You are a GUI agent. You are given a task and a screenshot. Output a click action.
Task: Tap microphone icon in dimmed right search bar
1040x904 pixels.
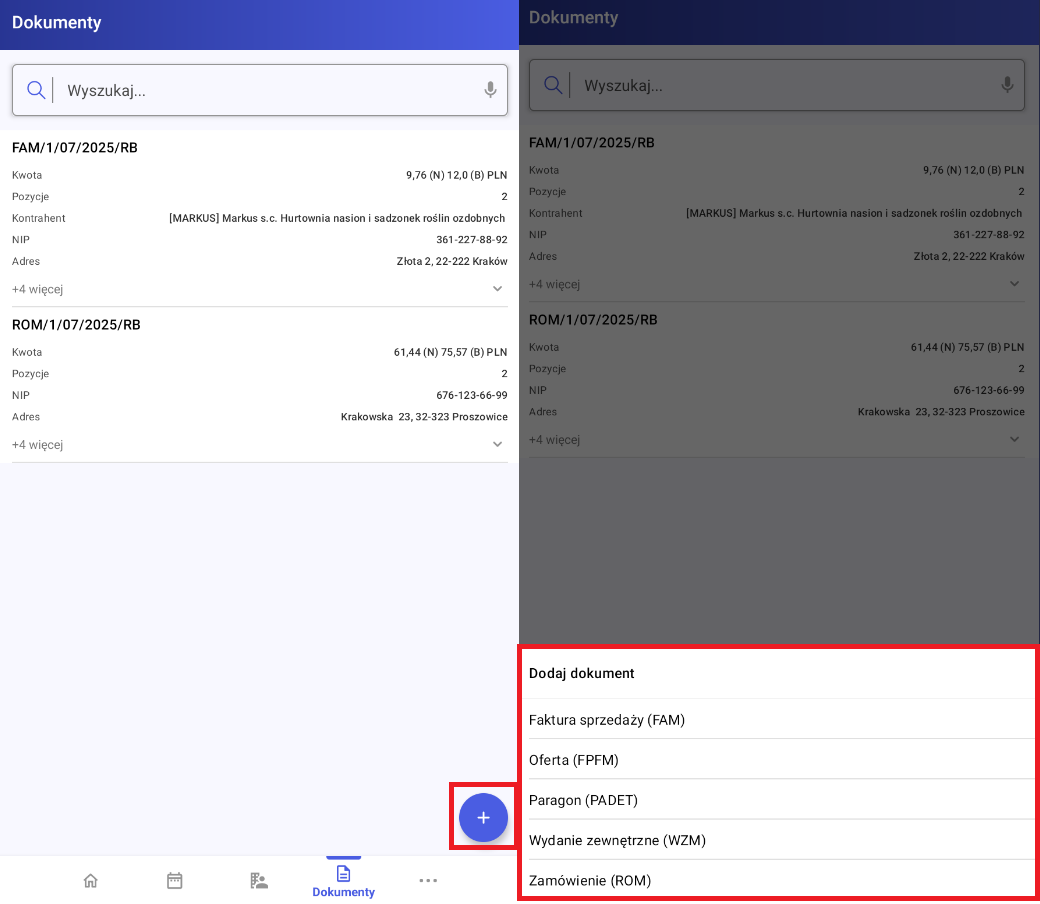[1007, 85]
